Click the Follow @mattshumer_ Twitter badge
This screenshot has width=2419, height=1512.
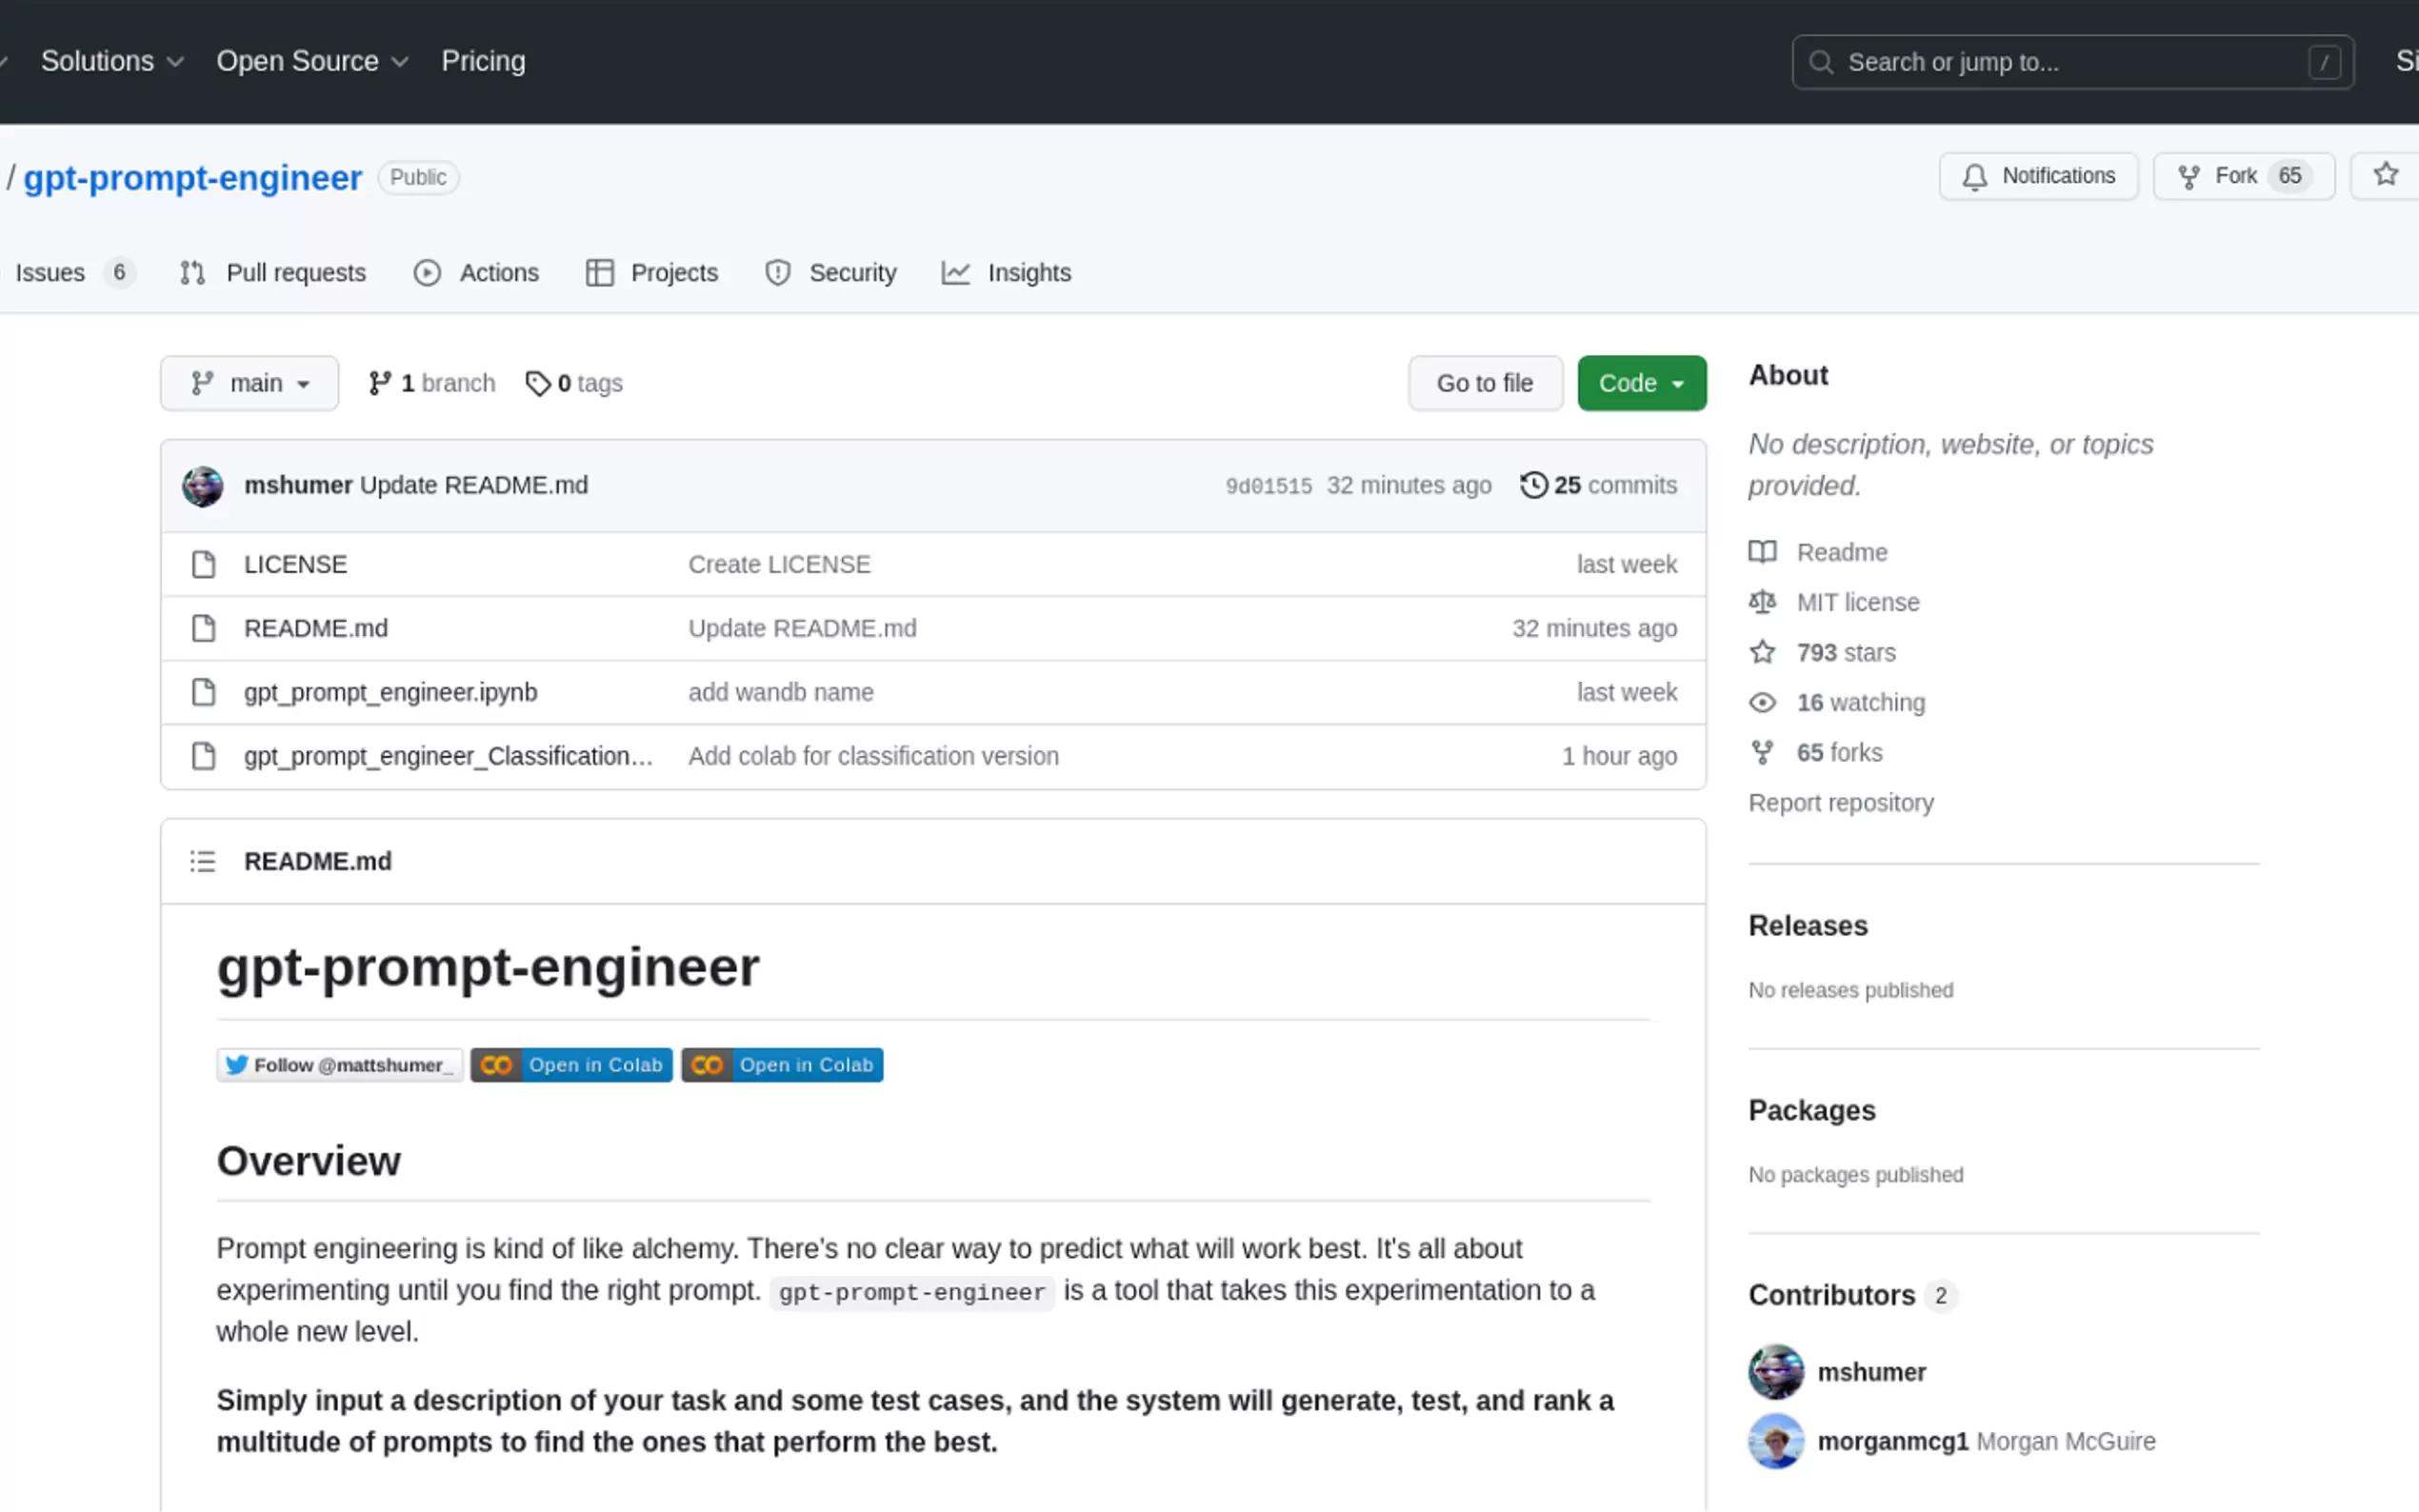pyautogui.click(x=339, y=1064)
